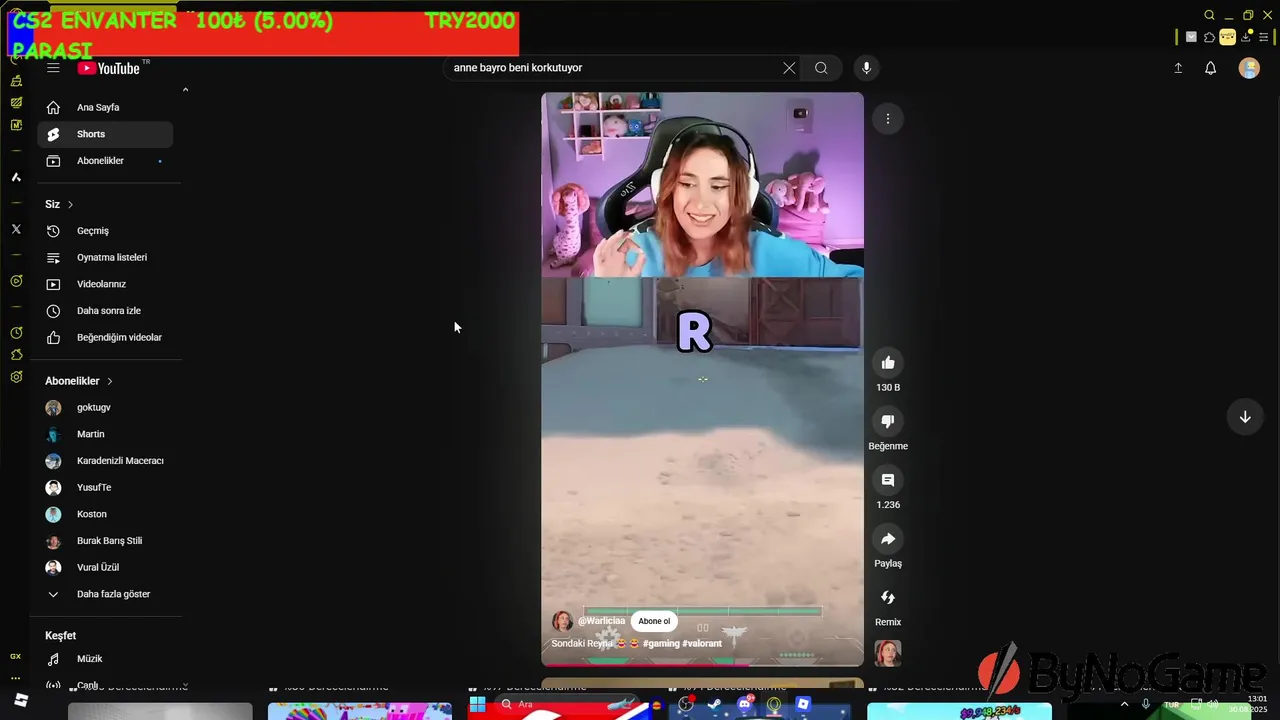Click the yellow extension icon in toolbar
This screenshot has width=1280, height=720.
click(x=1227, y=37)
